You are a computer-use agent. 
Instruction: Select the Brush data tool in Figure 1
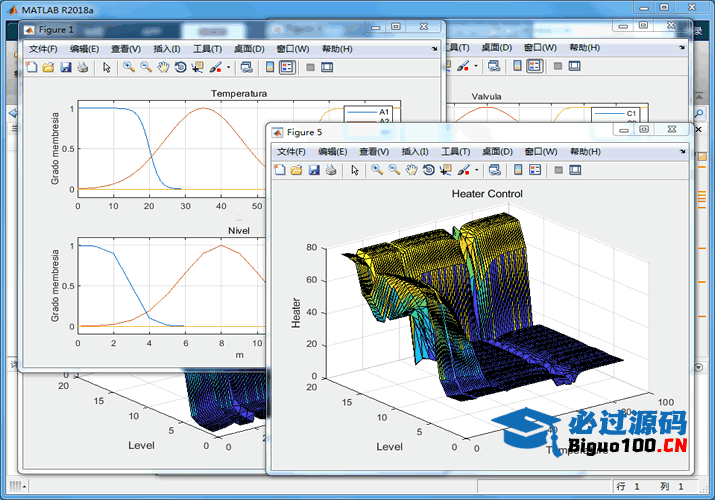(x=215, y=67)
